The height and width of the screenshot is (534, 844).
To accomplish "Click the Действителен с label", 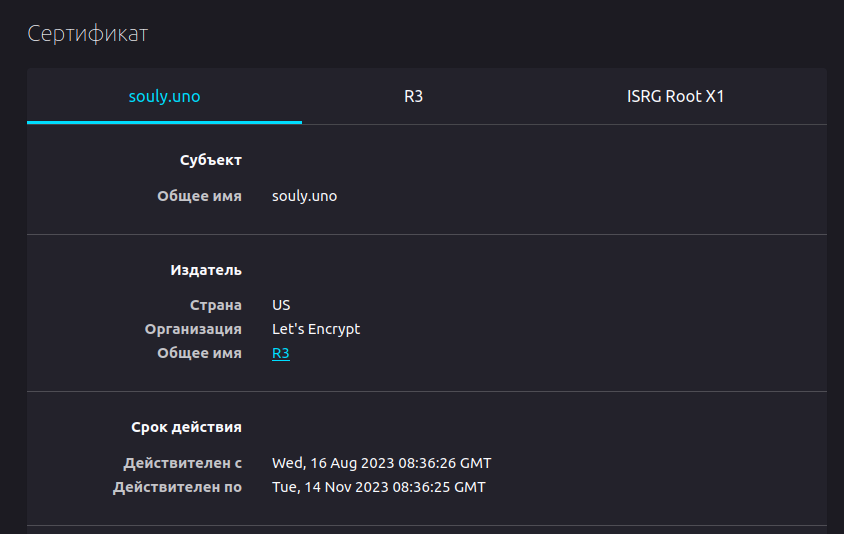I will pyautogui.click(x=183, y=463).
